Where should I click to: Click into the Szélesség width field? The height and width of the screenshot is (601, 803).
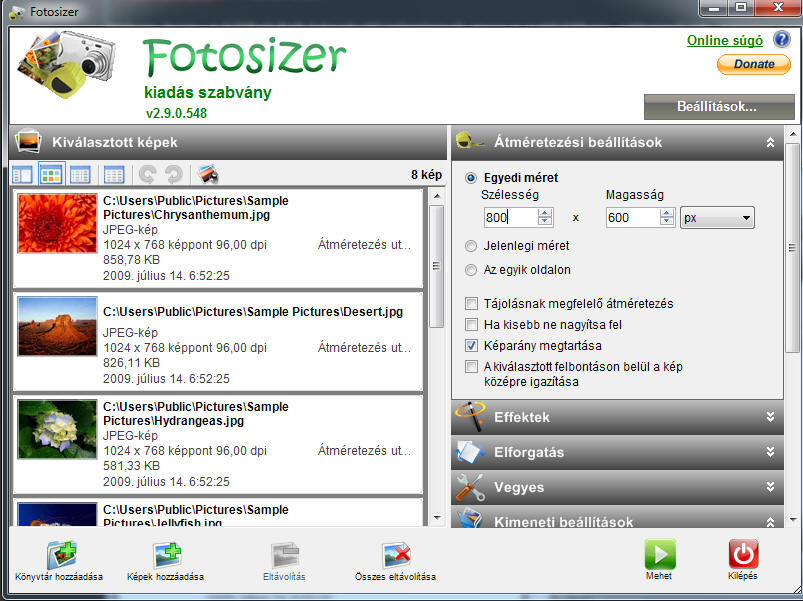[x=511, y=218]
